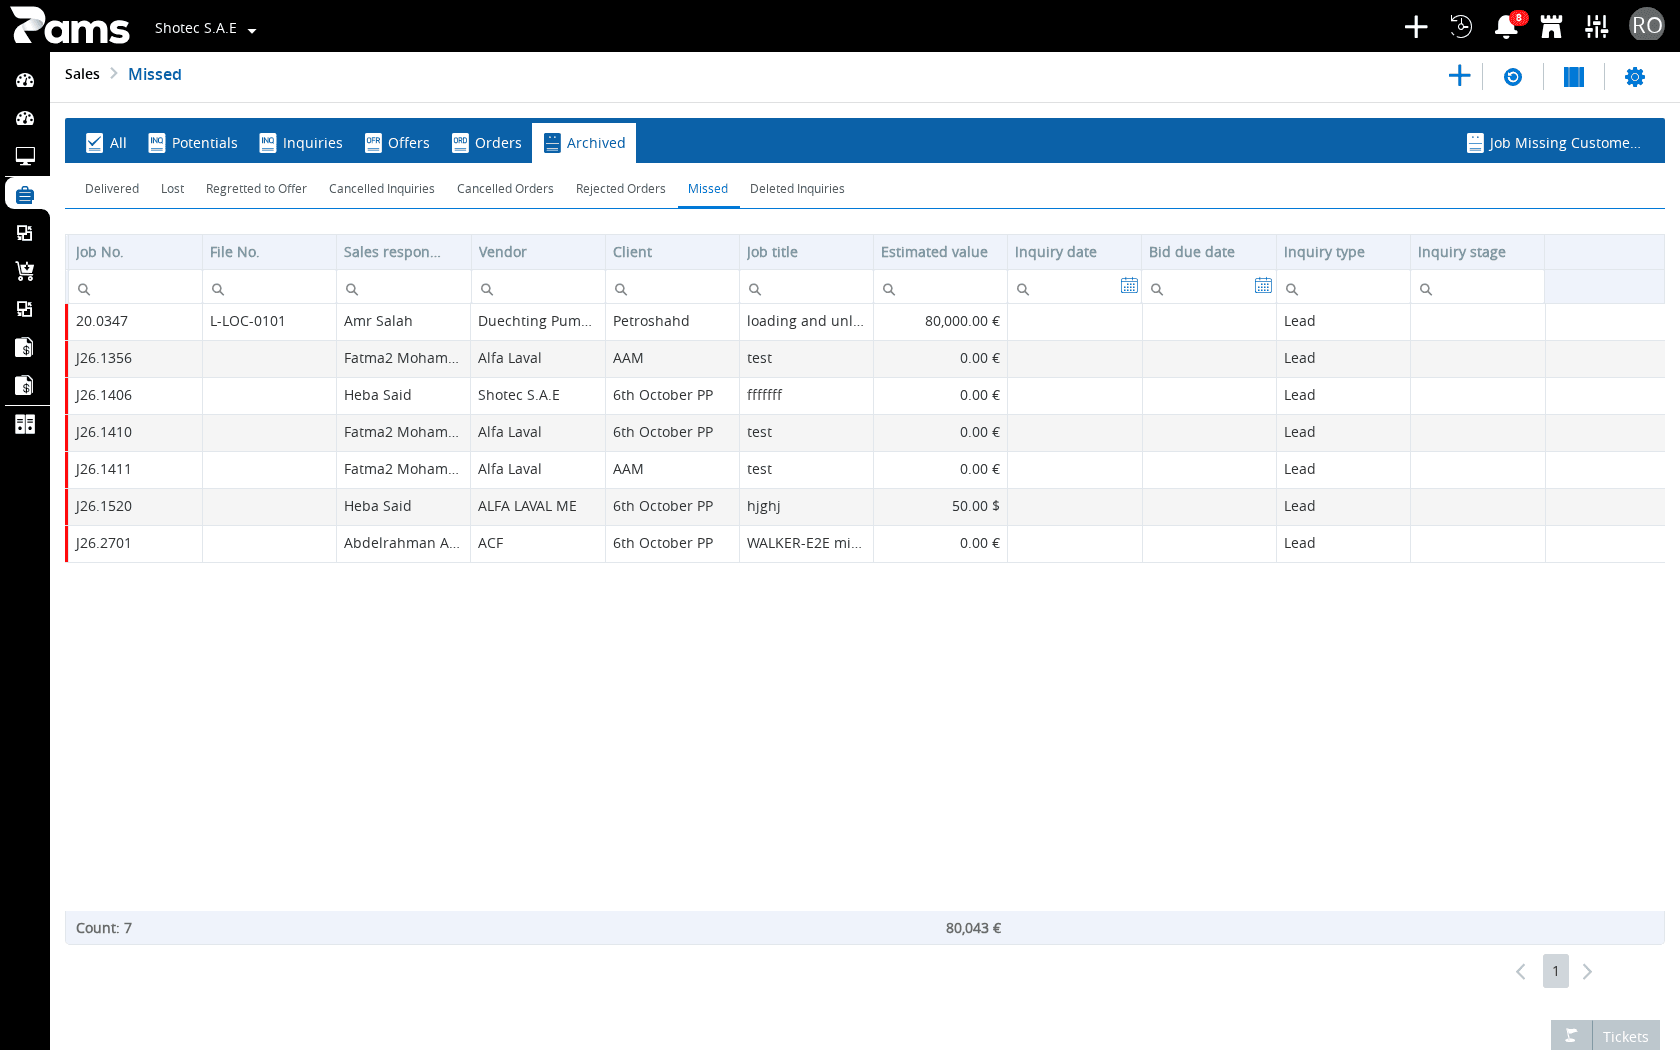Sort by the Vendor column header
The width and height of the screenshot is (1680, 1050).
click(538, 252)
